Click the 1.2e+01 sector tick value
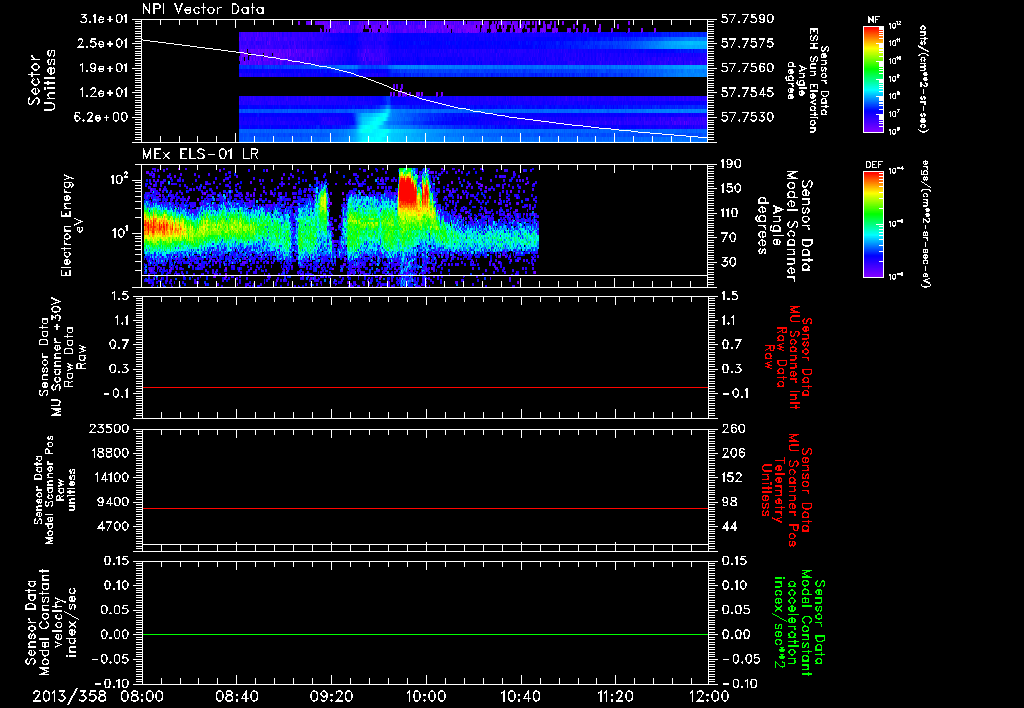Image resolution: width=1024 pixels, height=708 pixels. (104, 93)
